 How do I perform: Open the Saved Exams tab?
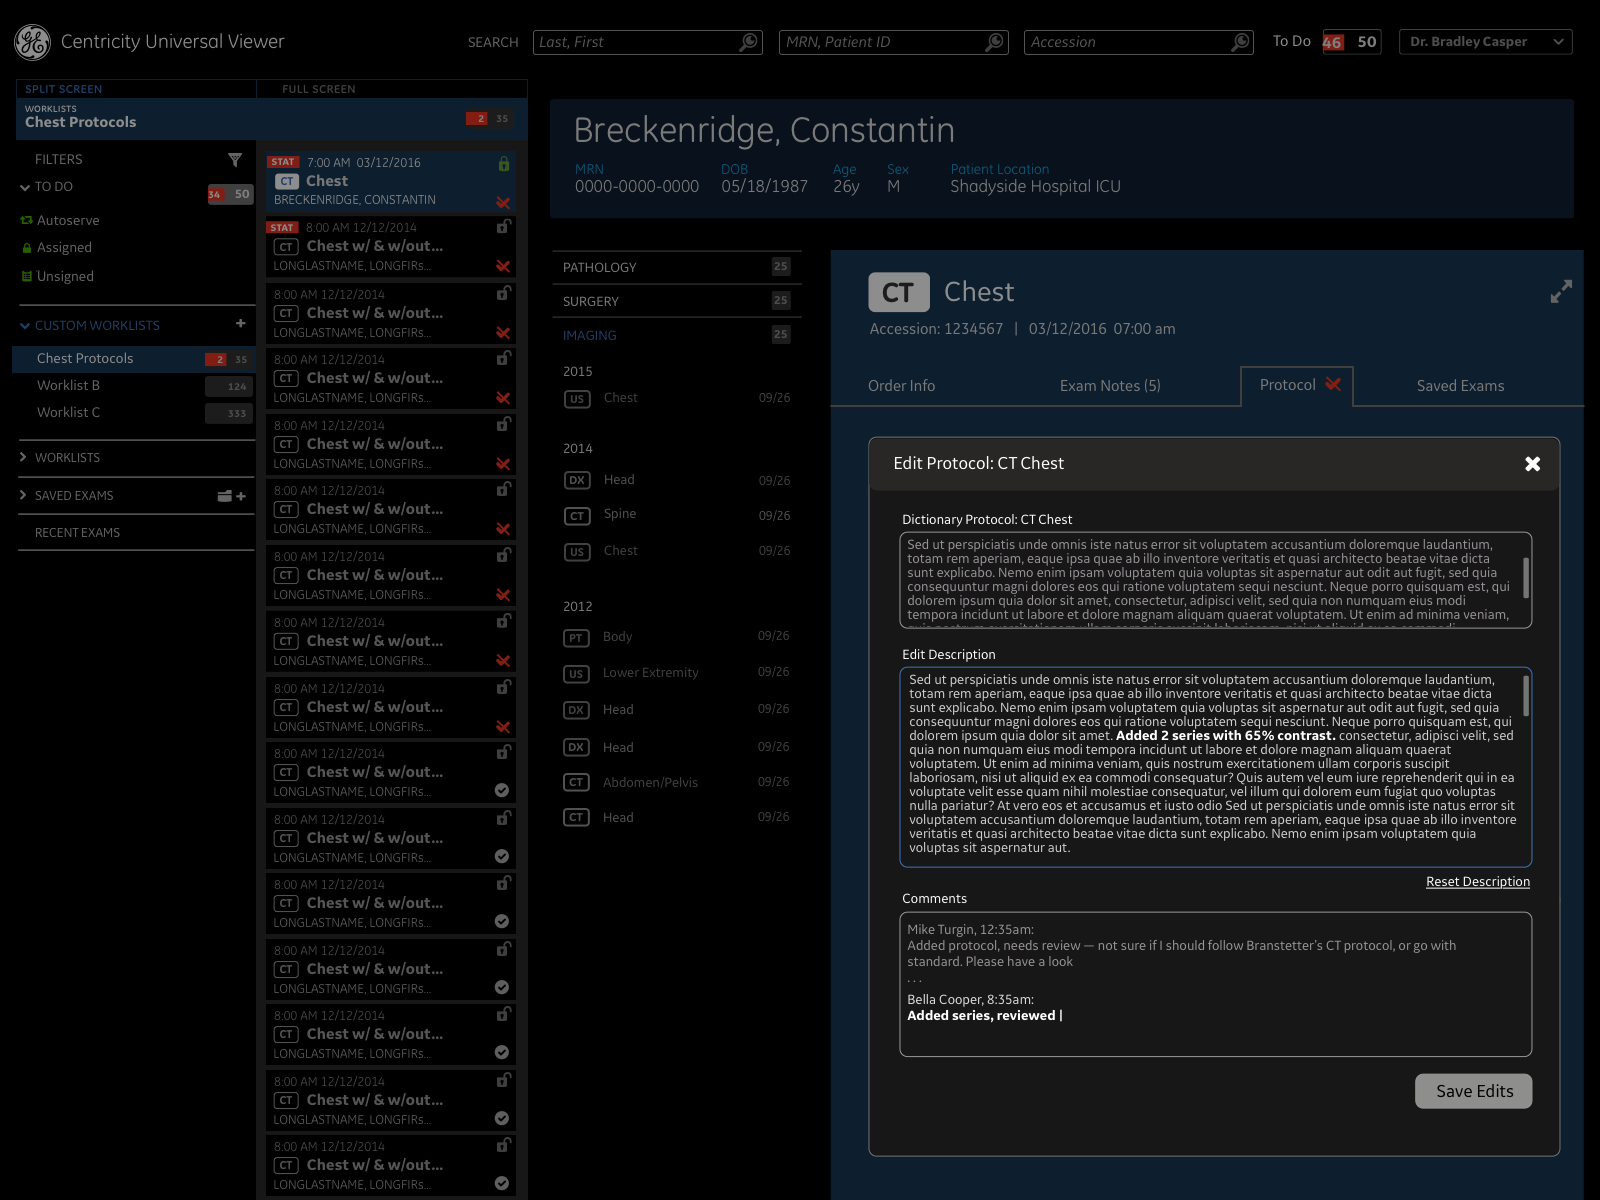[1460, 386]
